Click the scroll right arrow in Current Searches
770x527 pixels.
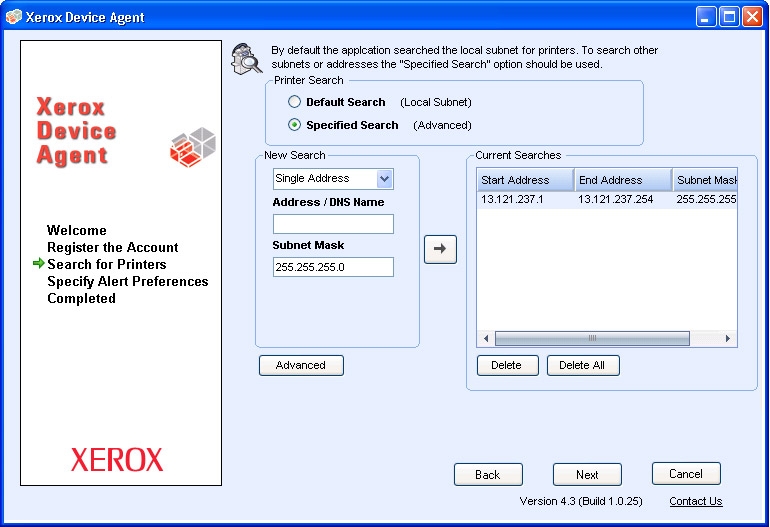(728, 338)
